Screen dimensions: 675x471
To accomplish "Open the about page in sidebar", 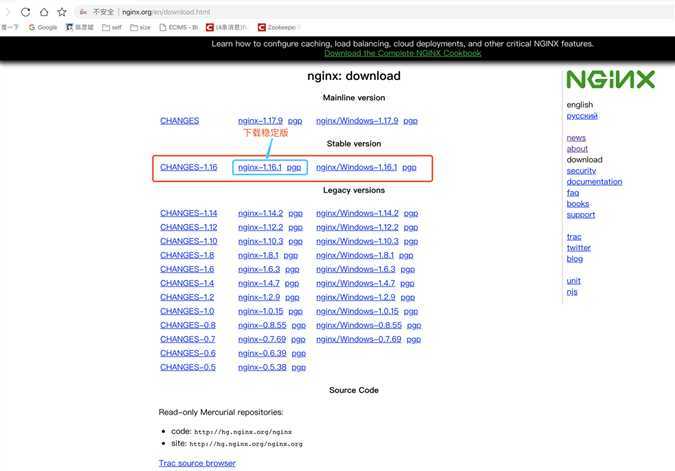I will pyautogui.click(x=577, y=149).
